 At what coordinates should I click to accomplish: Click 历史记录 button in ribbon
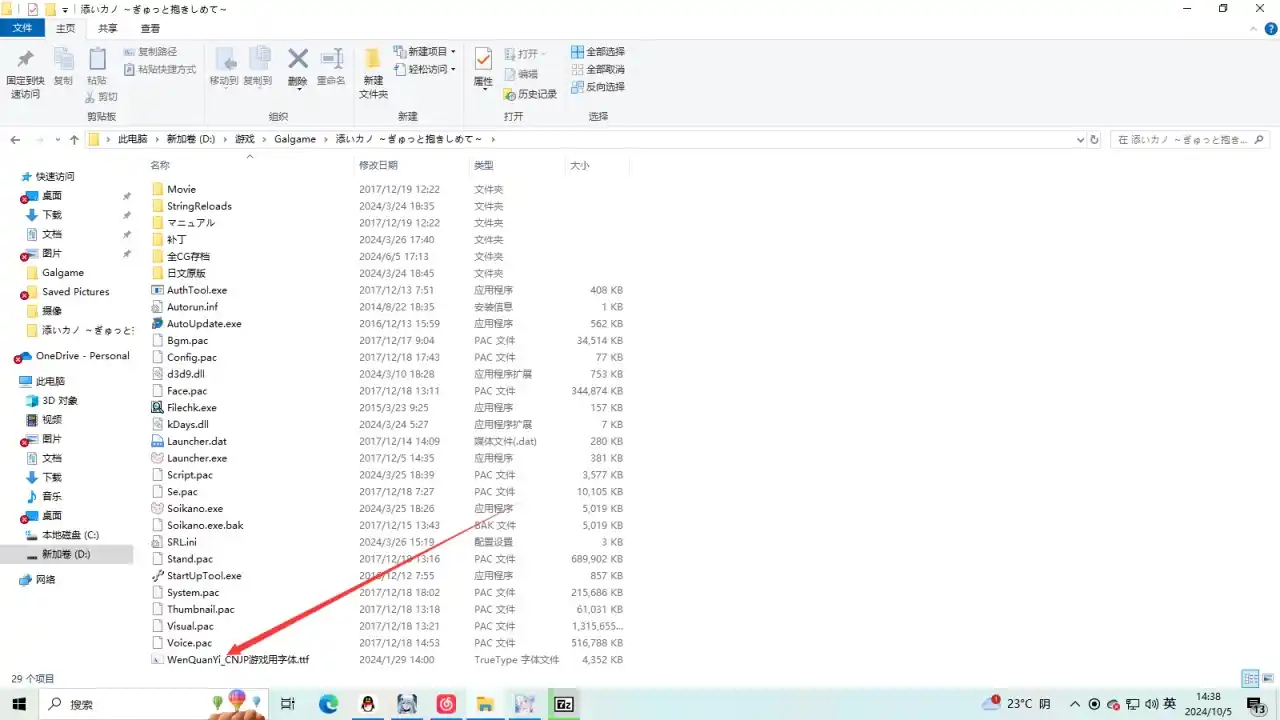tap(530, 94)
